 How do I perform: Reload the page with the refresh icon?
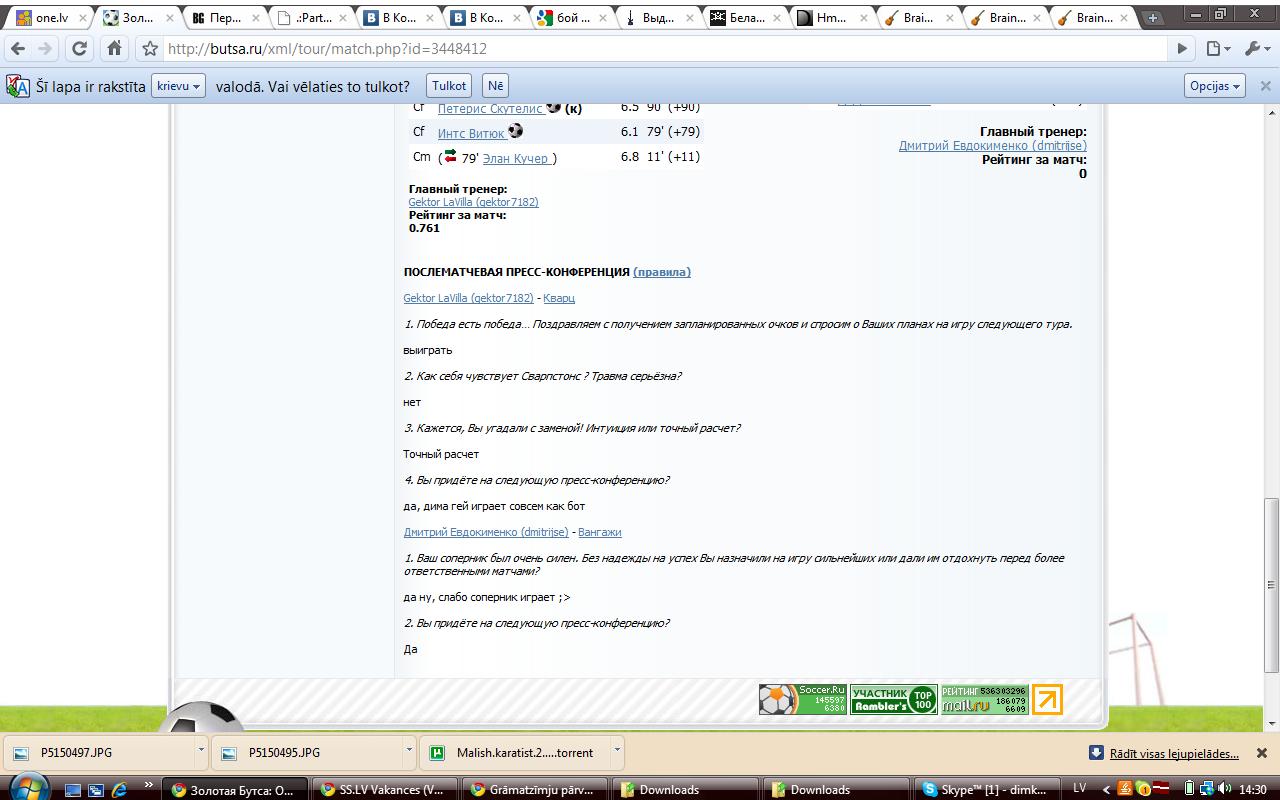click(80, 48)
